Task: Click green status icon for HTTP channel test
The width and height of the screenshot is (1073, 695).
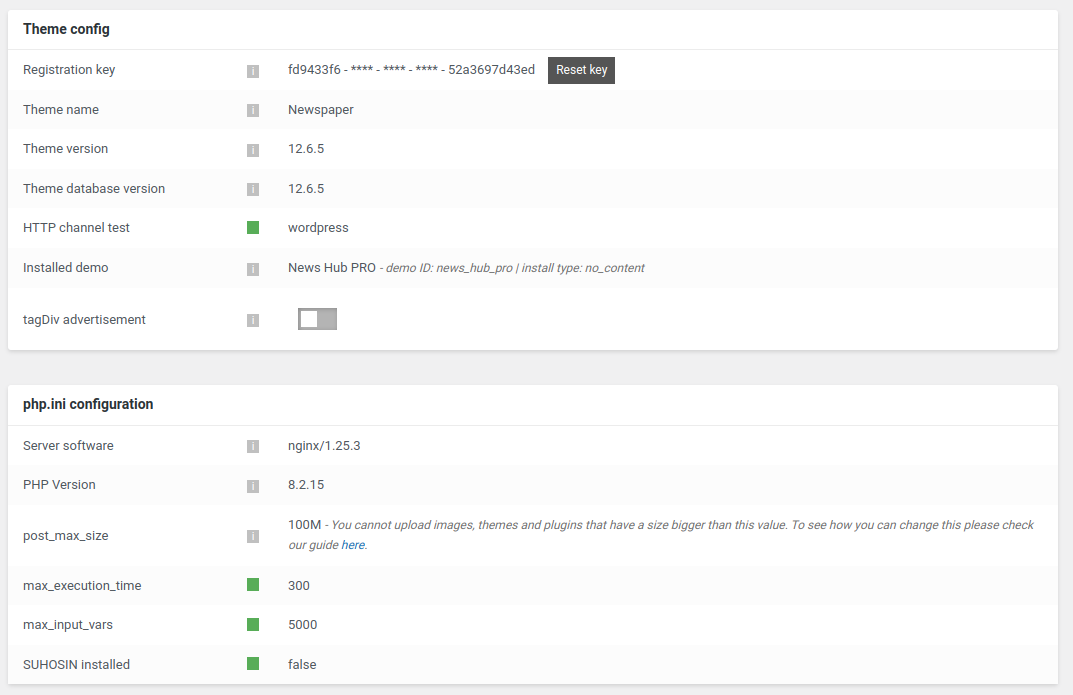Action: 253,228
